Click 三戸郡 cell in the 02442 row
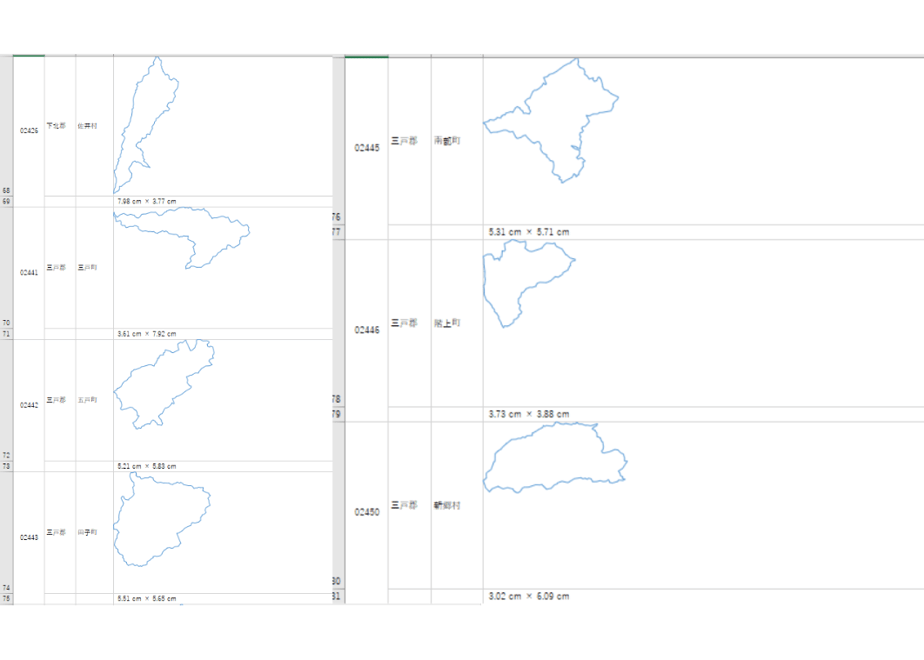924x660 pixels. tap(60, 400)
